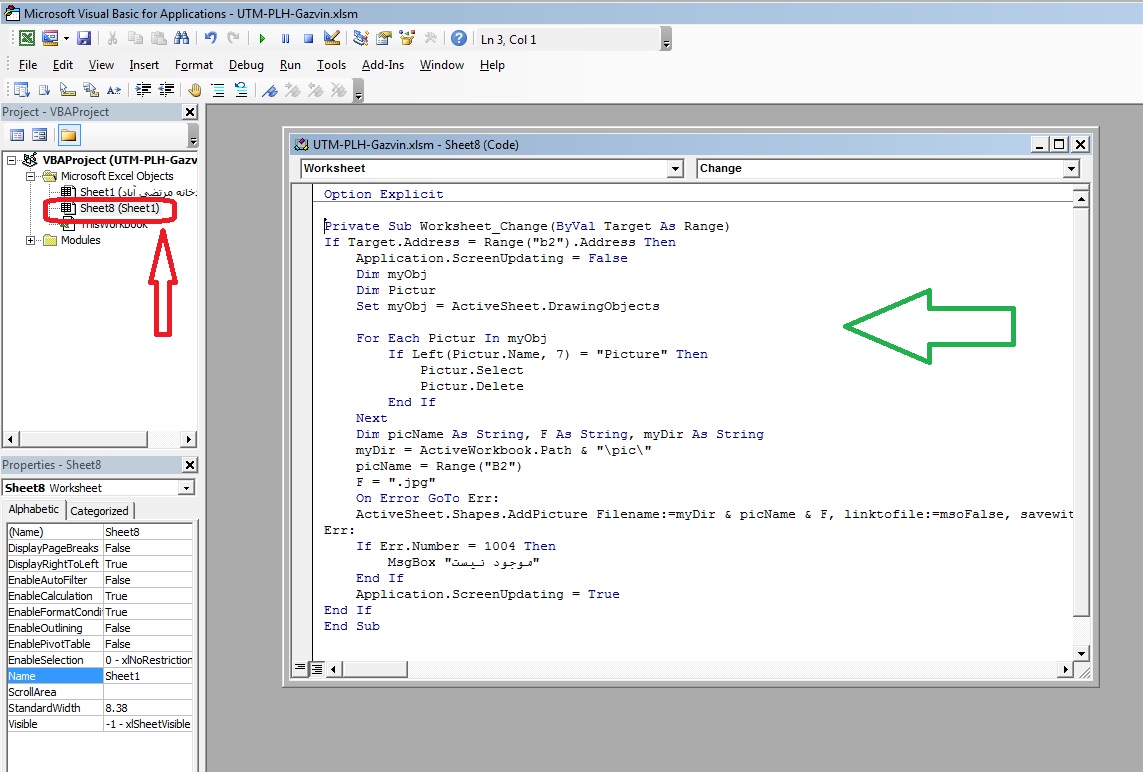Open Find with the binoculars icon
The image size is (1143, 772).
point(182,39)
